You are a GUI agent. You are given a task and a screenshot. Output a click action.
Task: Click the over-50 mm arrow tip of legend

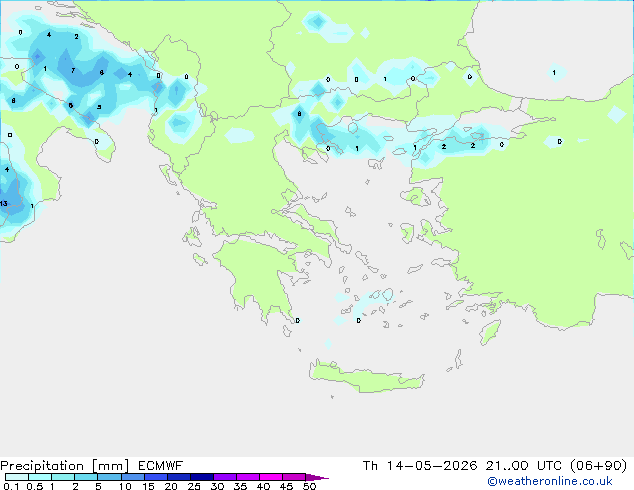pyautogui.click(x=317, y=477)
